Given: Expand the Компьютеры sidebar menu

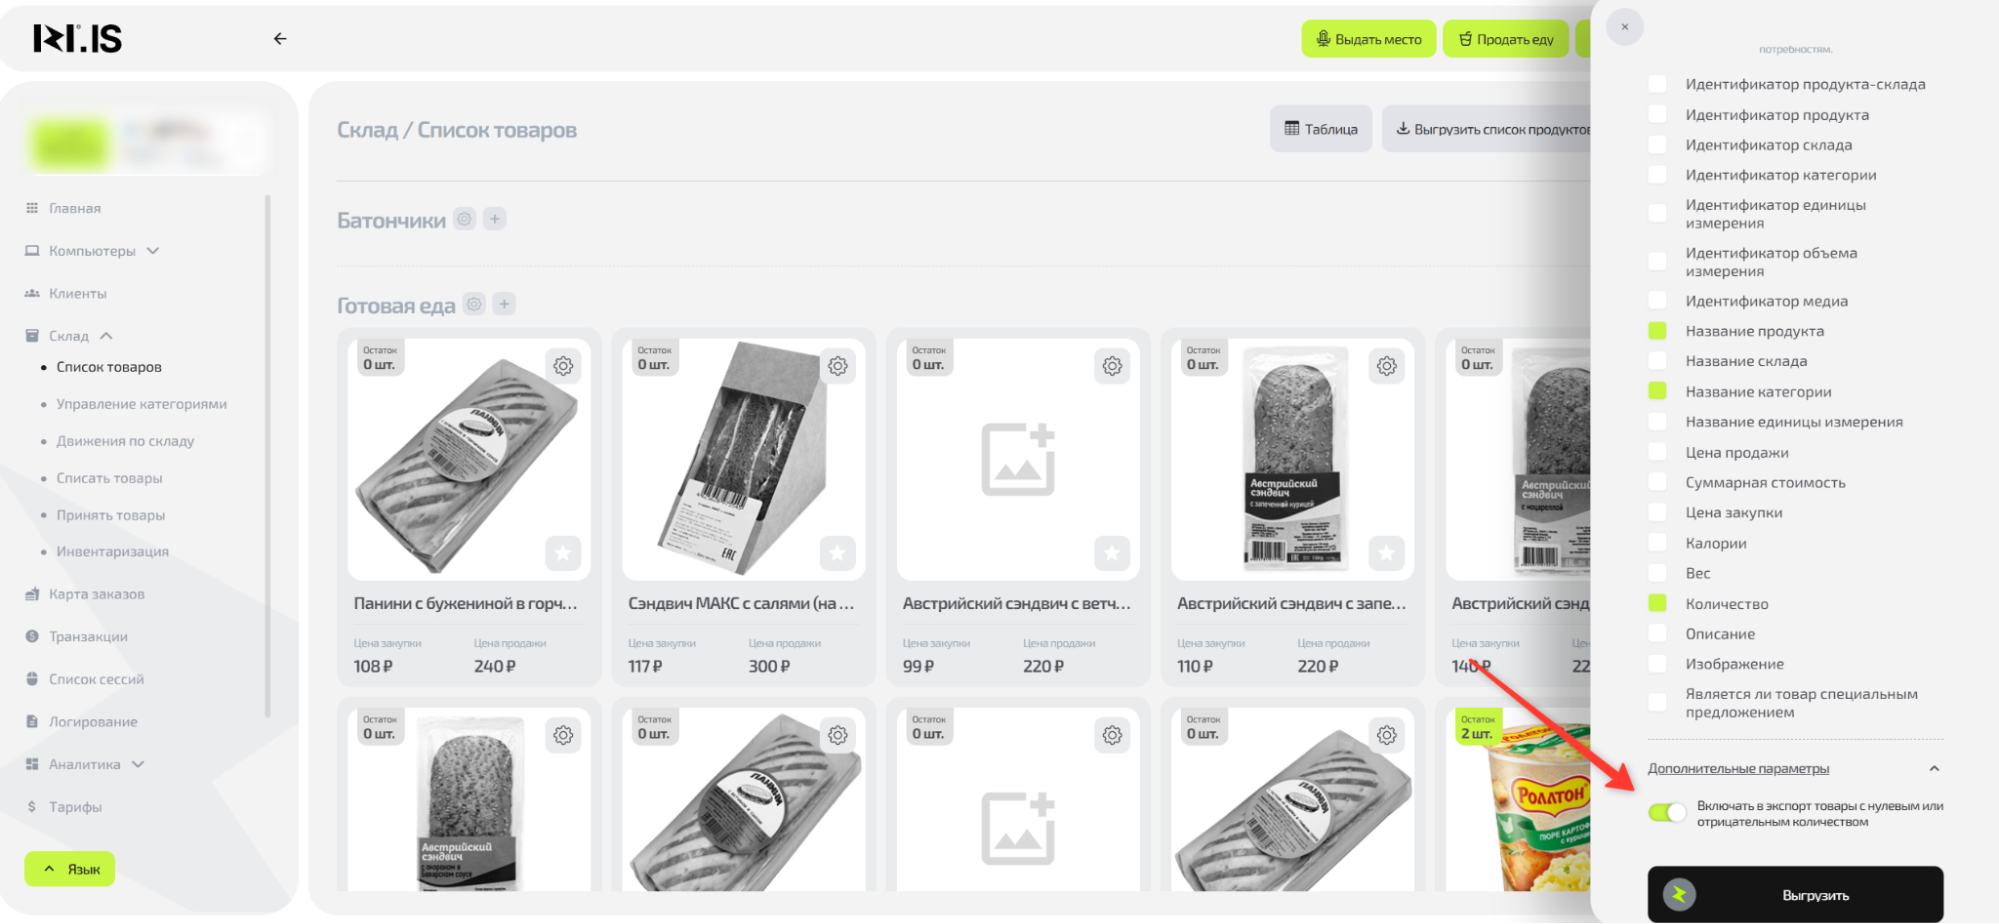Looking at the screenshot, I should pyautogui.click(x=153, y=251).
